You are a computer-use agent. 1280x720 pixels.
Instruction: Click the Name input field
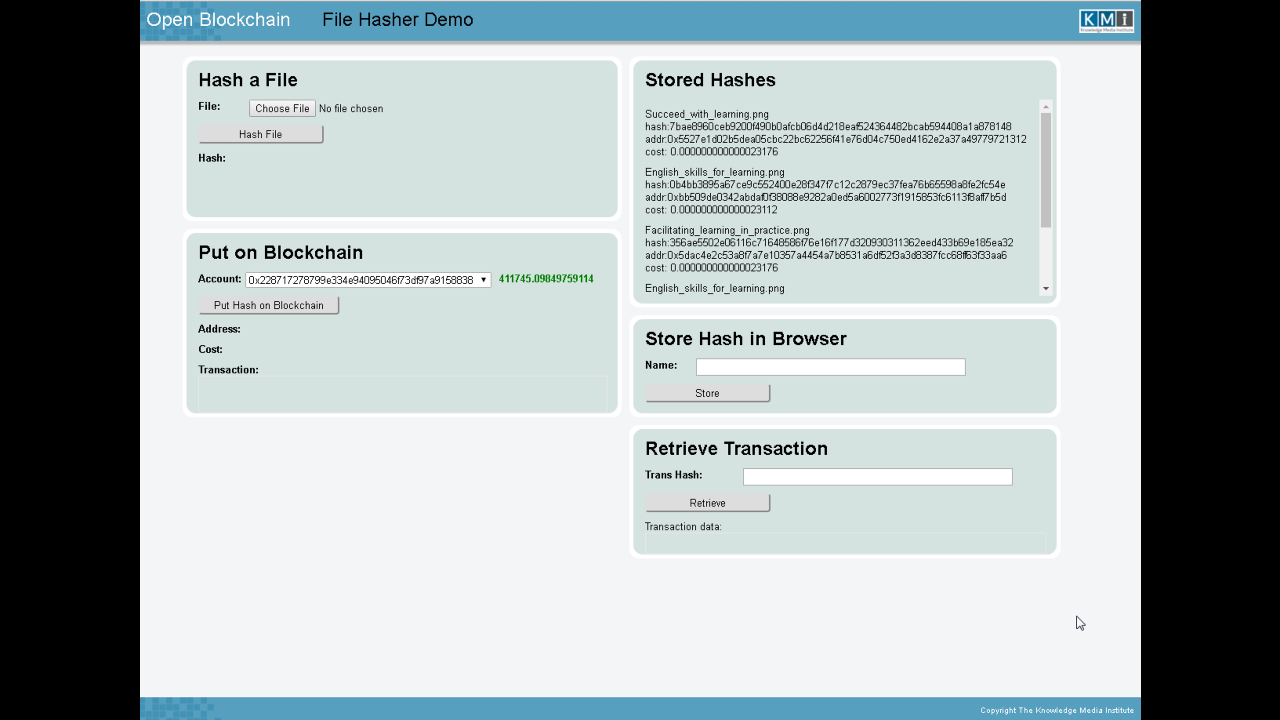pos(830,367)
